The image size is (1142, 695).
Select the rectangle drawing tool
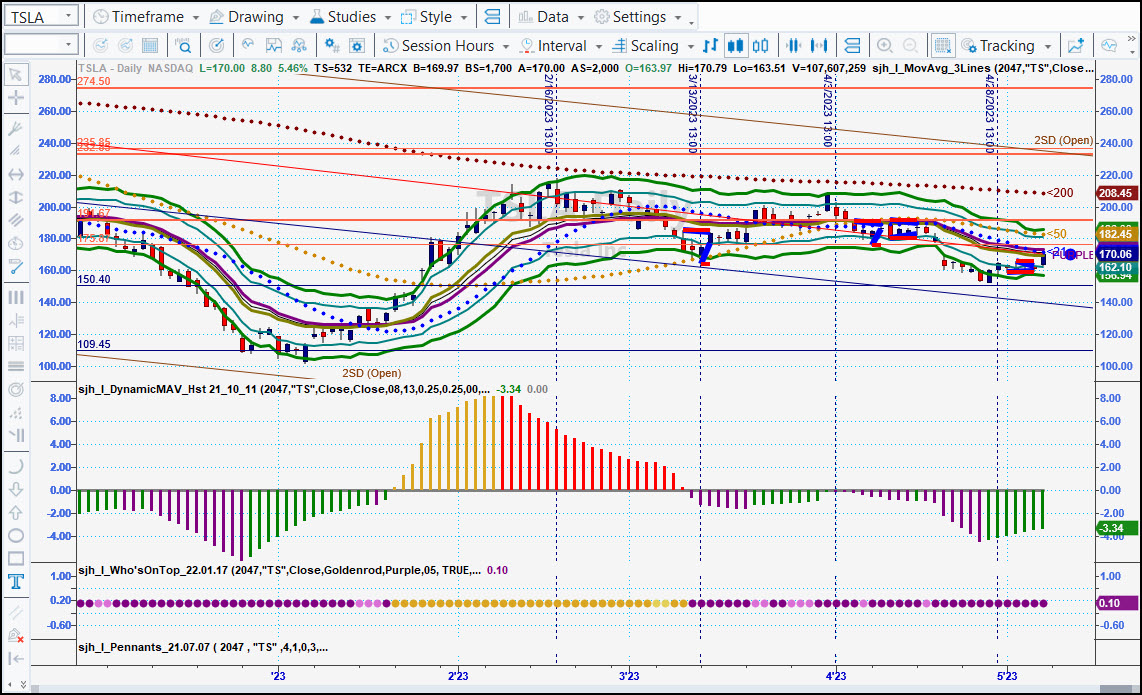point(15,559)
